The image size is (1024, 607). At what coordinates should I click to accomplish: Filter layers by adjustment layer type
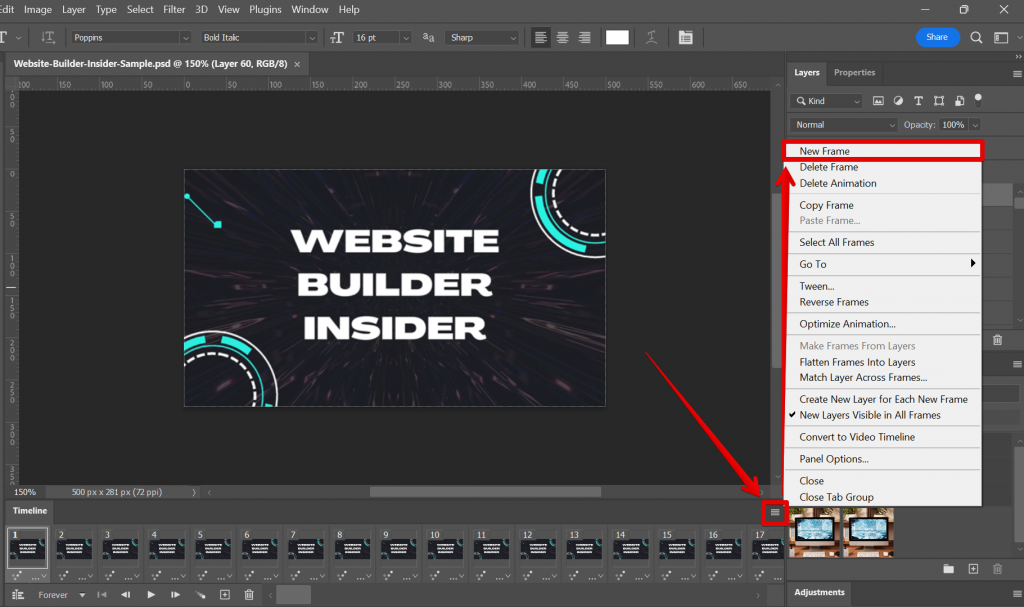[x=898, y=101]
